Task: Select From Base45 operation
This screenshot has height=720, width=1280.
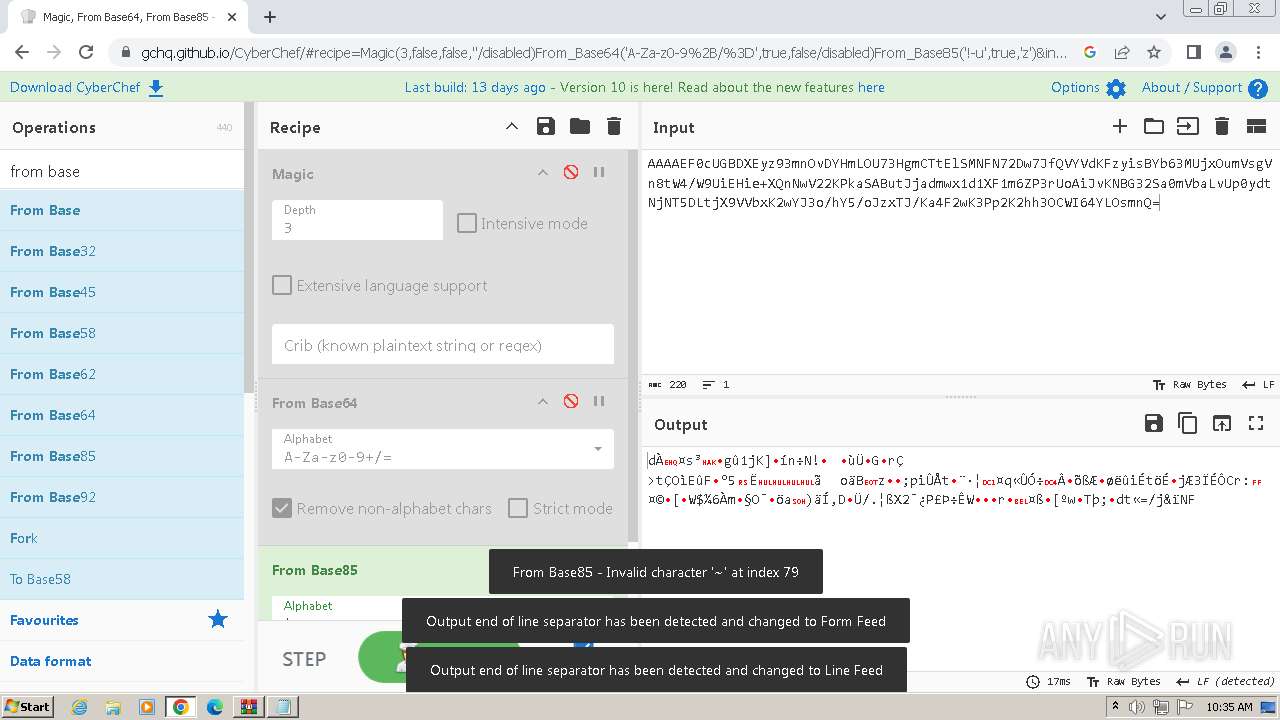Action: (122, 292)
